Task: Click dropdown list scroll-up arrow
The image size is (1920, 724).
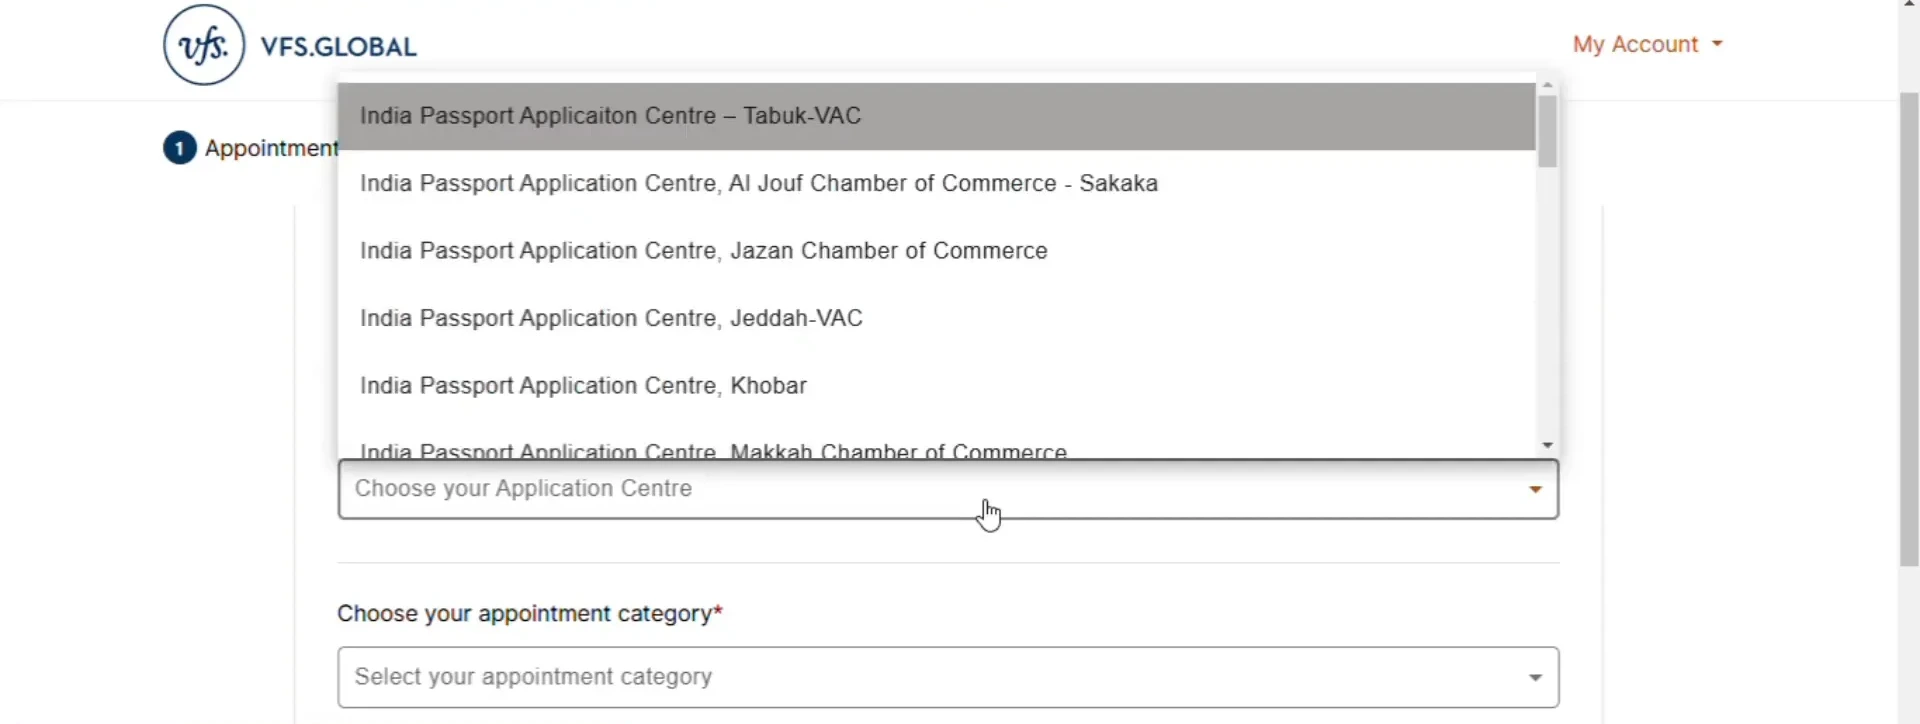Action: coord(1547,86)
